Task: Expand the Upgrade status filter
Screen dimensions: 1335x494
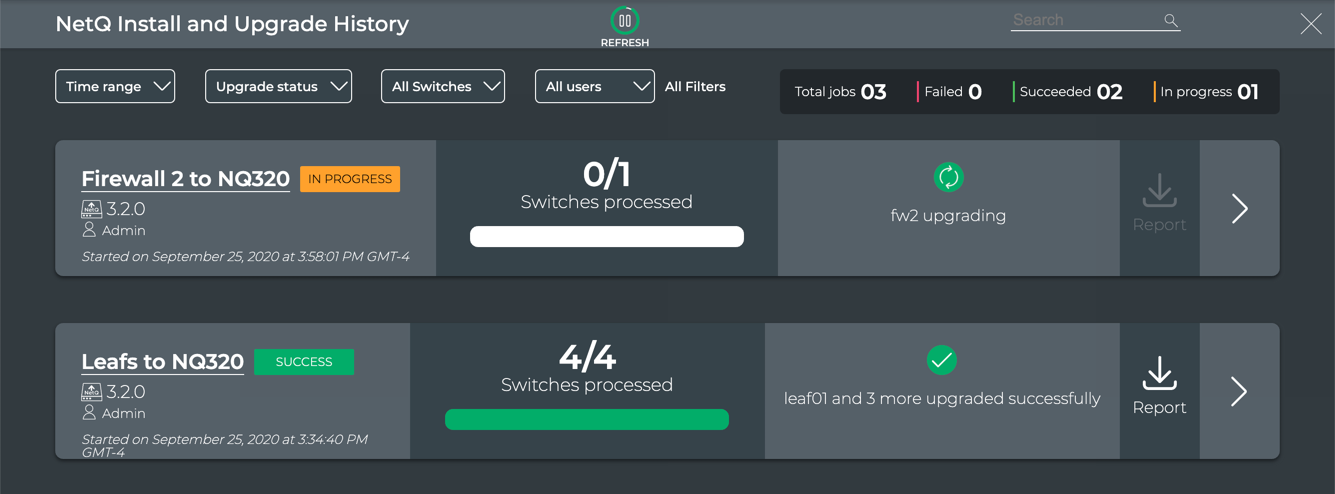Action: click(x=278, y=87)
